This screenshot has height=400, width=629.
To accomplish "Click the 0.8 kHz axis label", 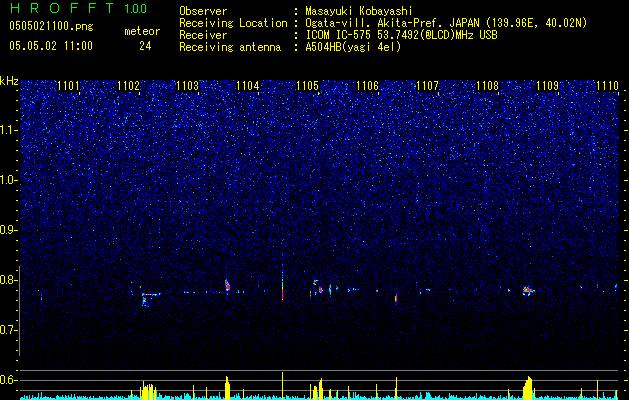I will pos(8,280).
